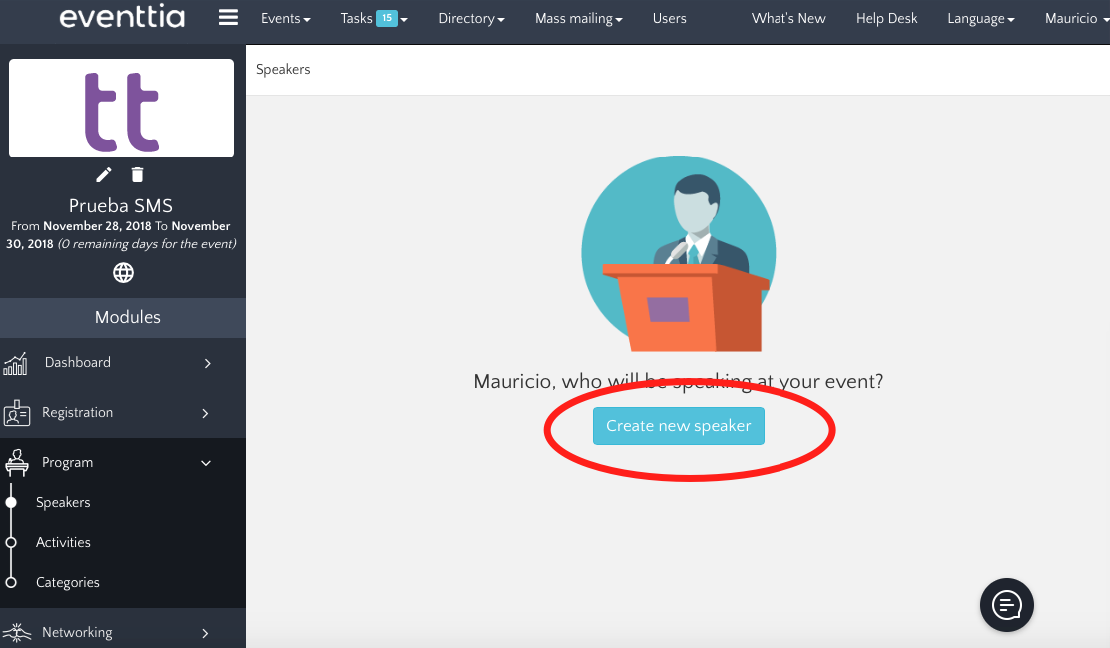This screenshot has height=648, width=1110.
Task: Open the chat support bubble
Action: tap(1006, 605)
